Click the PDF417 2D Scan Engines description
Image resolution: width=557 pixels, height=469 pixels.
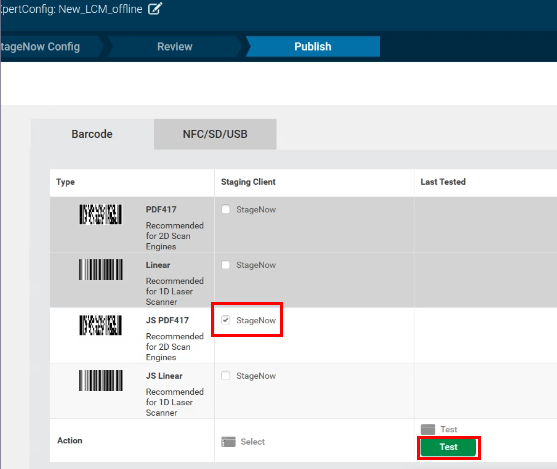tap(174, 236)
